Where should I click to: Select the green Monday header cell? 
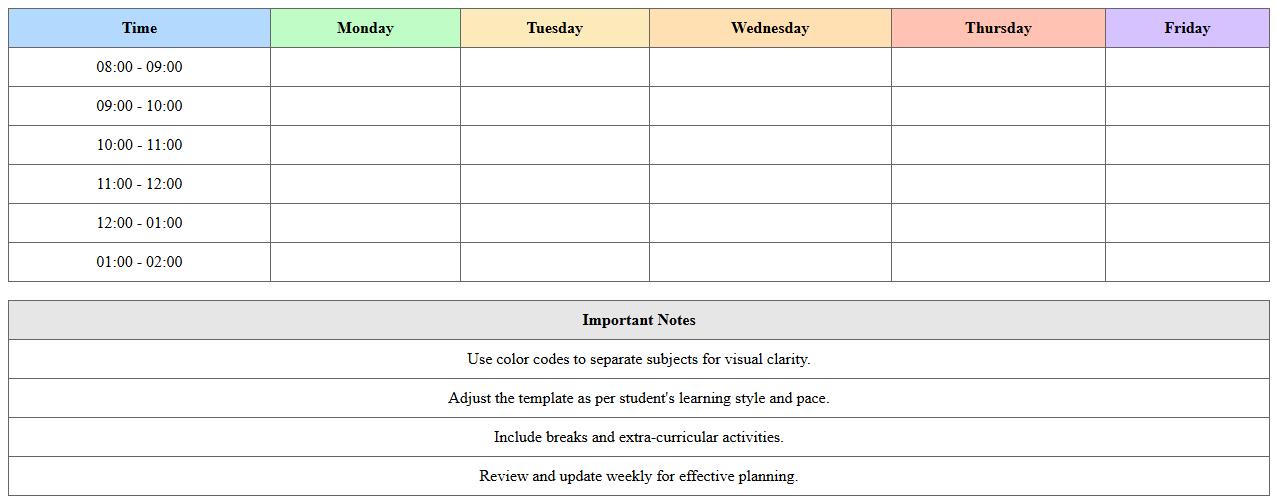tap(365, 28)
